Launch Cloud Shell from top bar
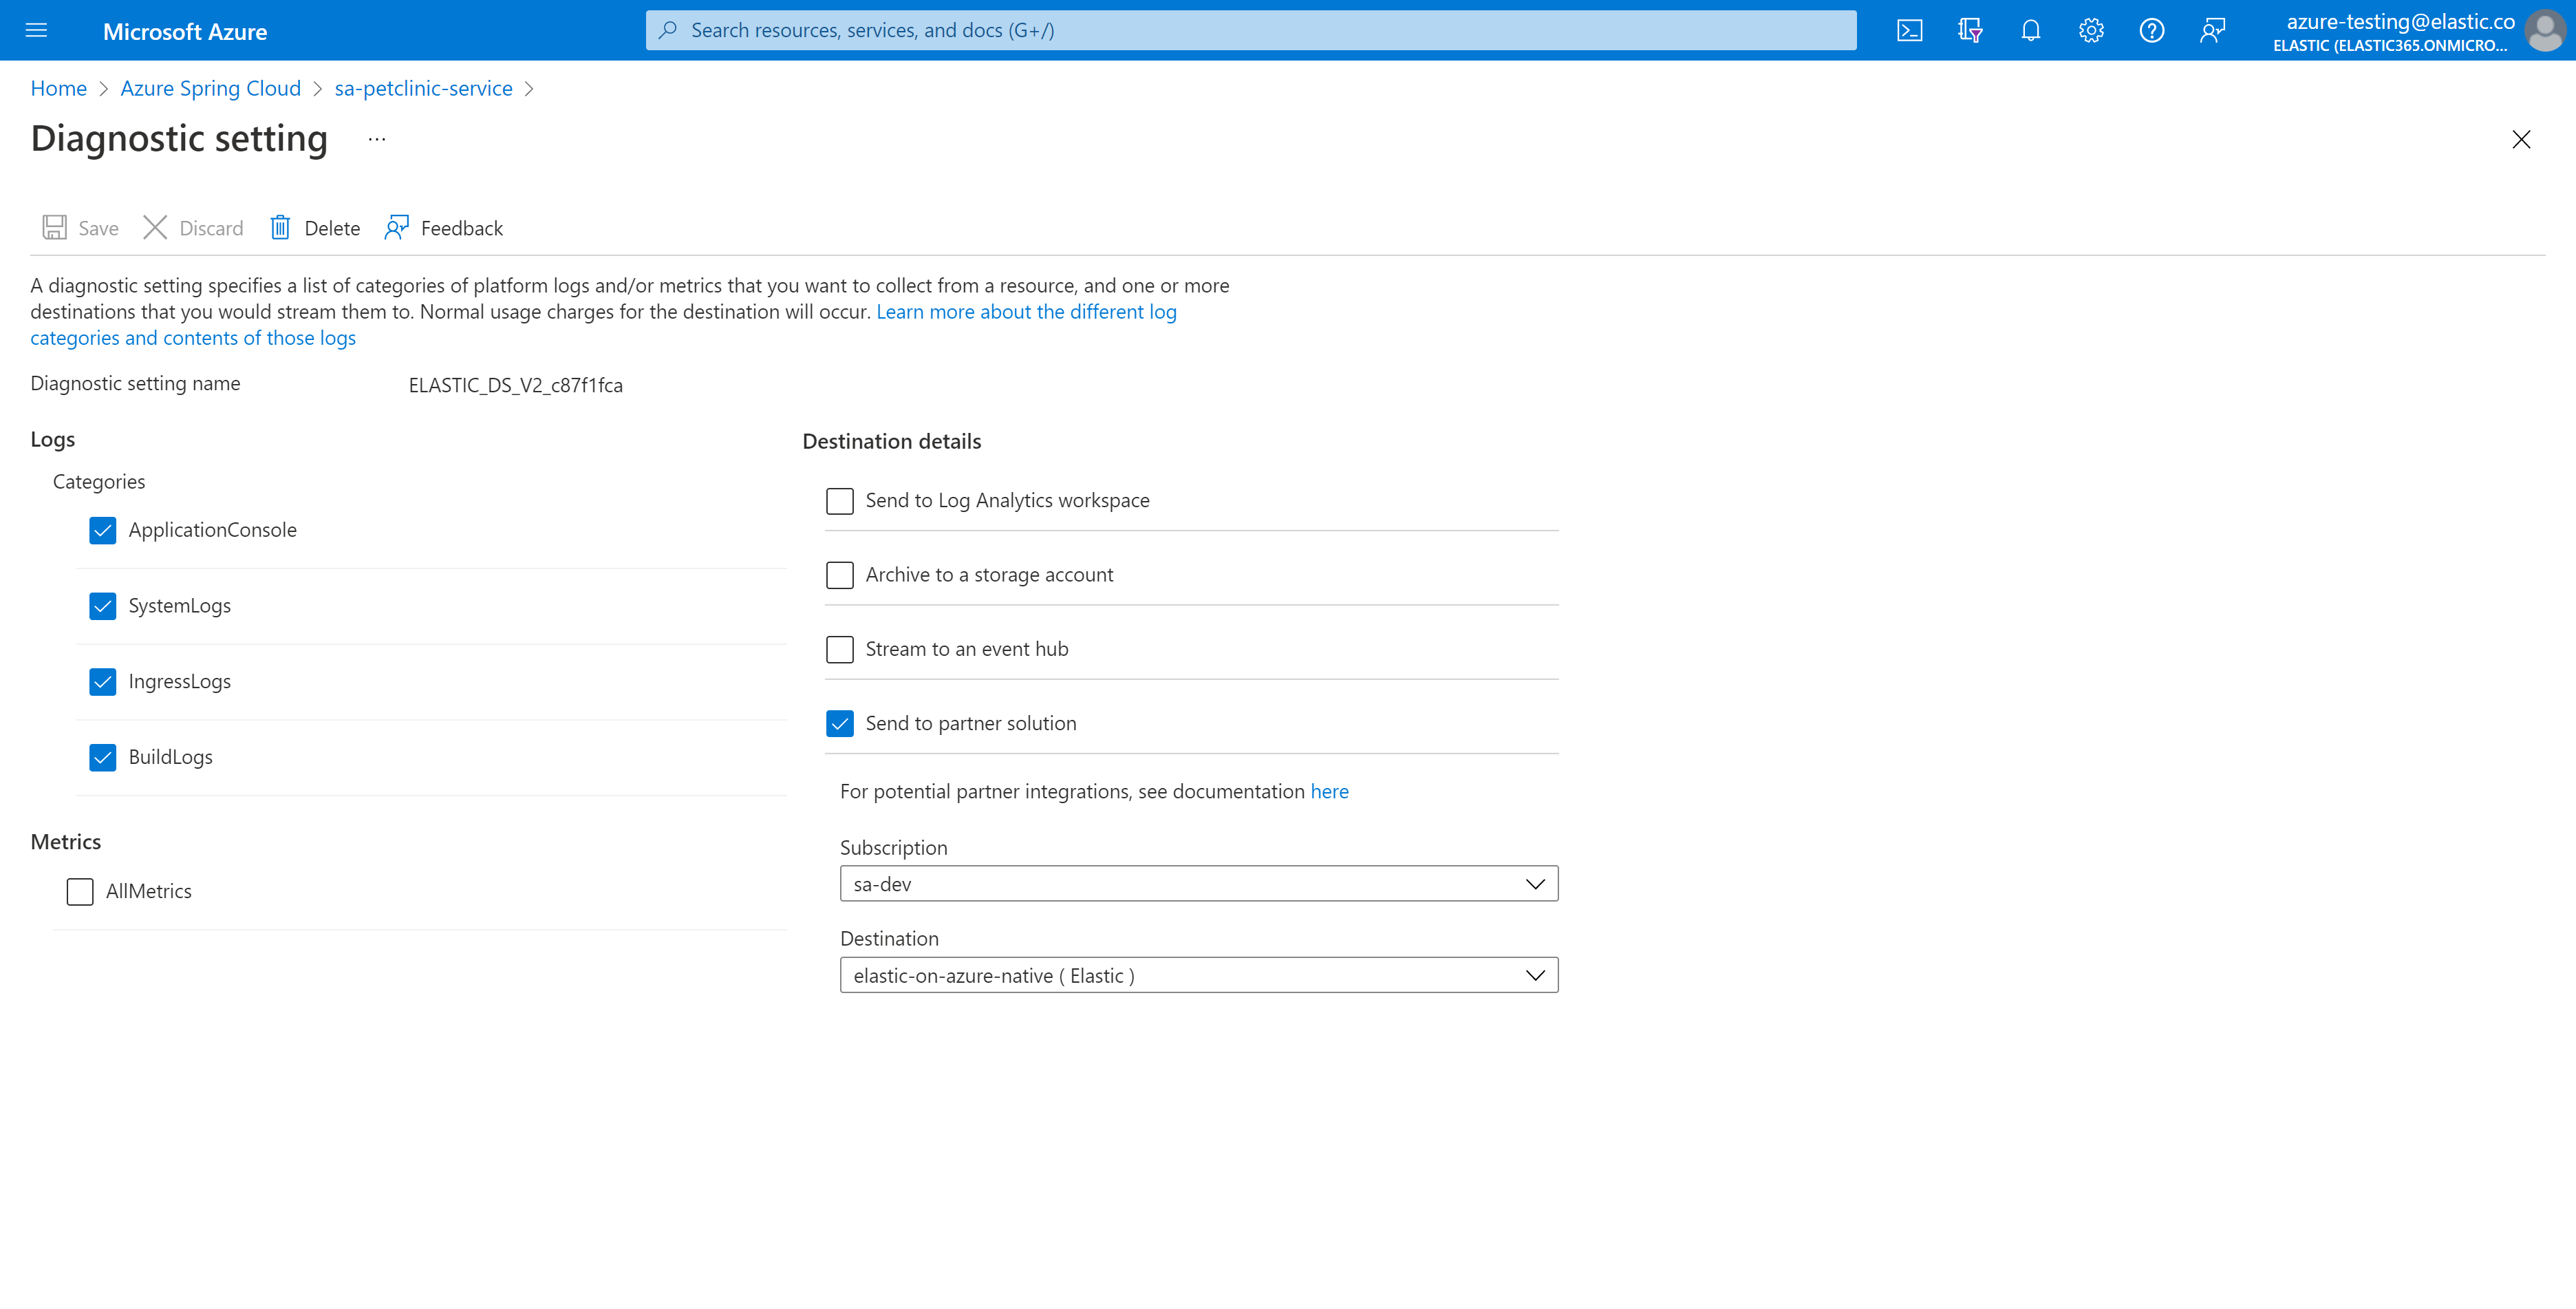The width and height of the screenshot is (2576, 1309). point(1909,30)
